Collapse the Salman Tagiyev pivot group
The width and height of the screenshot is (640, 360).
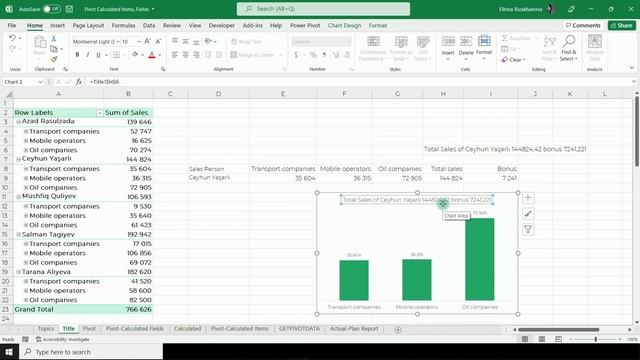point(18,235)
